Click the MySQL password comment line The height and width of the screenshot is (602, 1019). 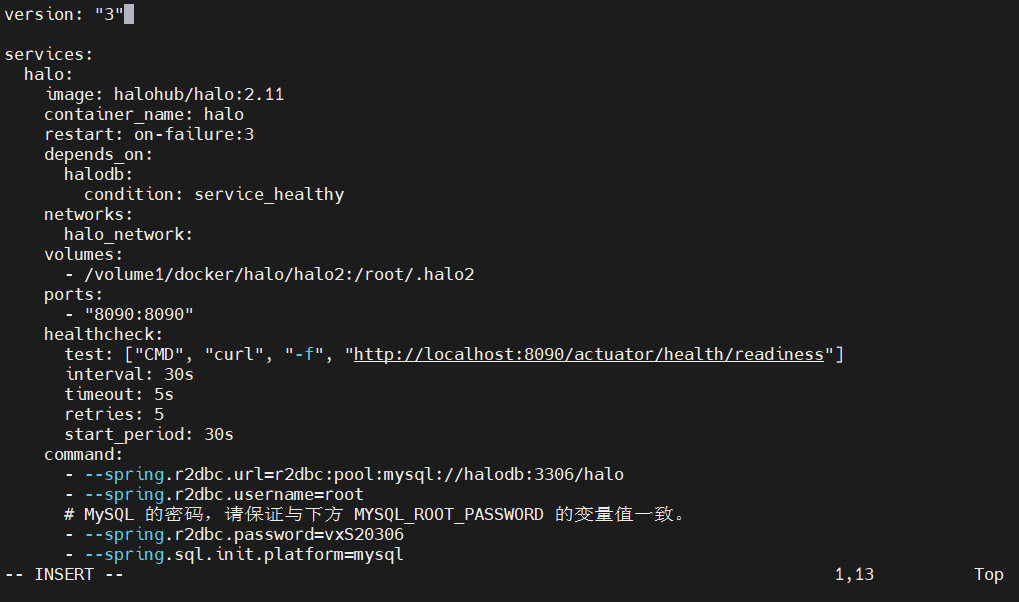374,514
